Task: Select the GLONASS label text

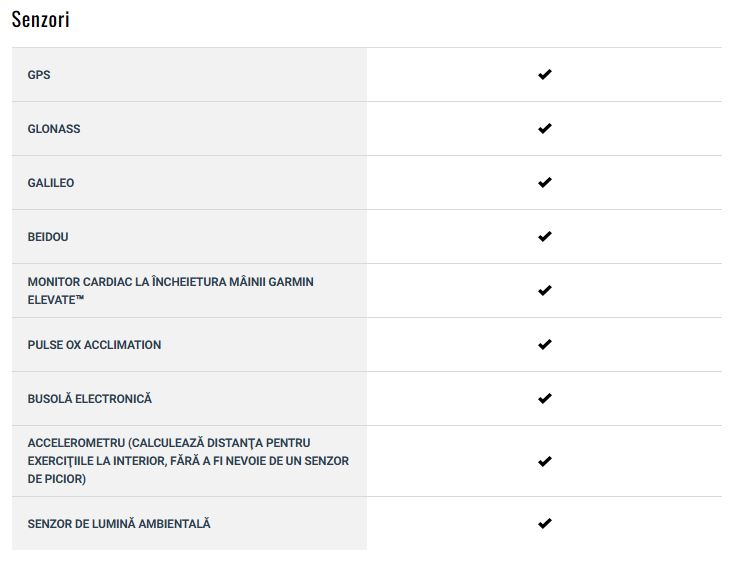Action: click(54, 129)
